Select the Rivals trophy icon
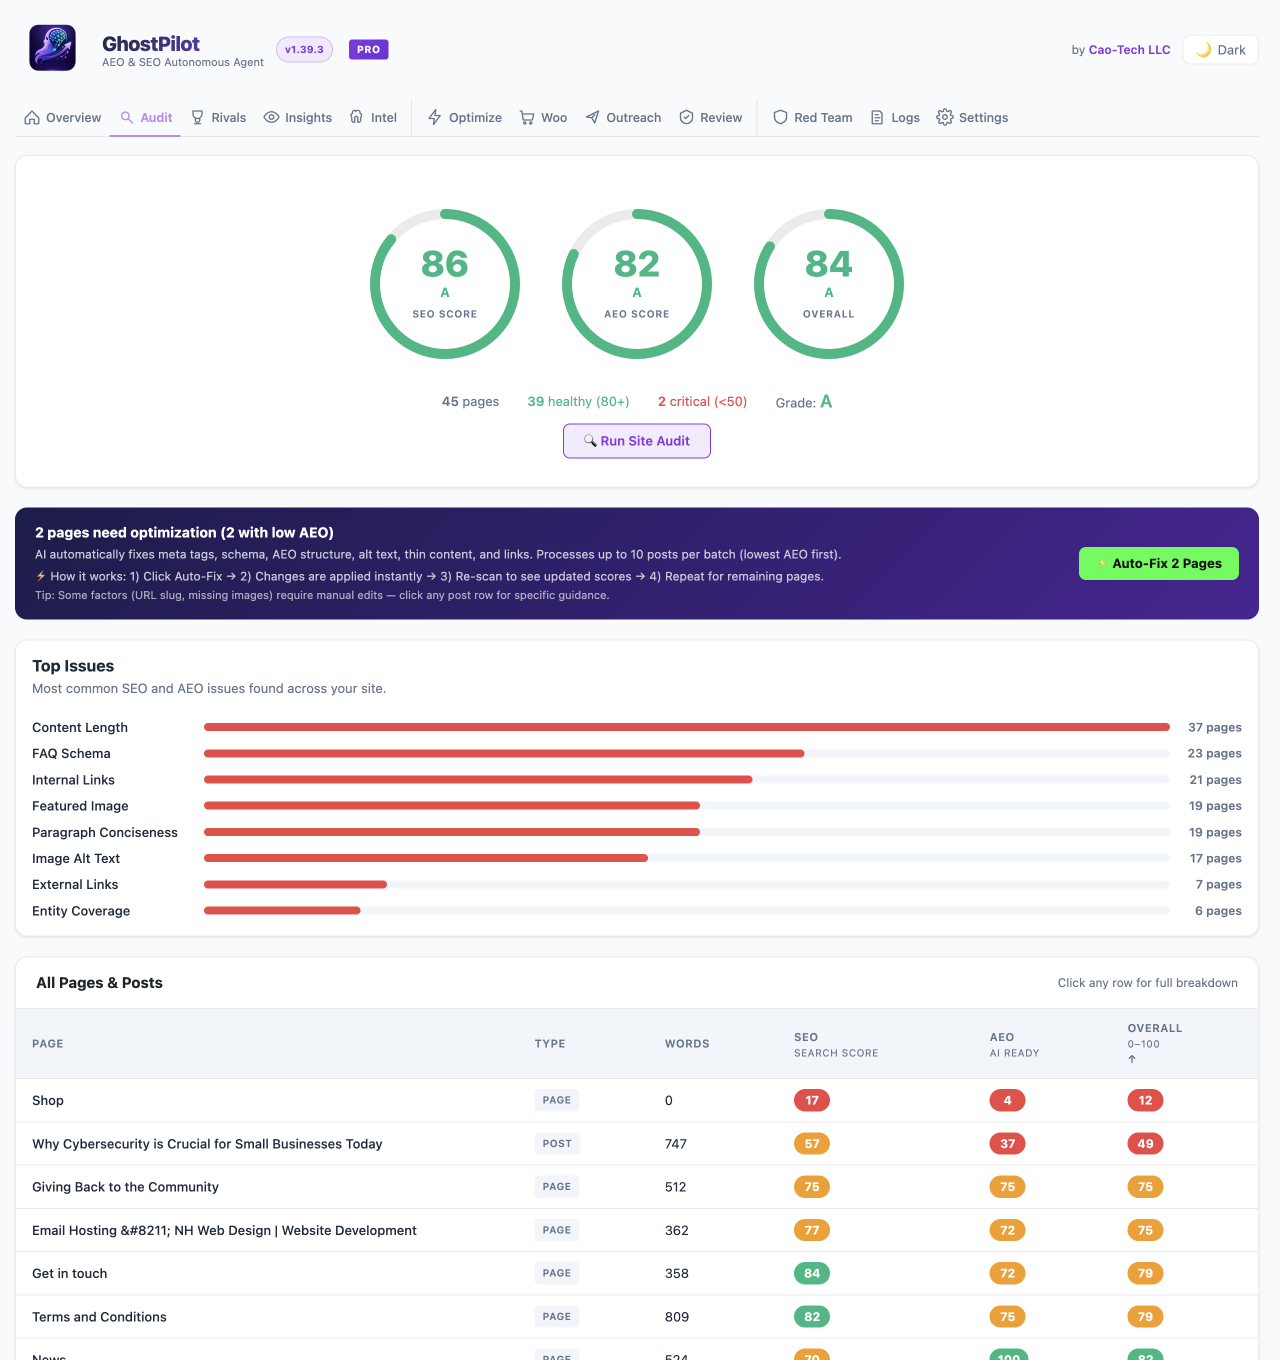This screenshot has width=1280, height=1360. click(198, 117)
